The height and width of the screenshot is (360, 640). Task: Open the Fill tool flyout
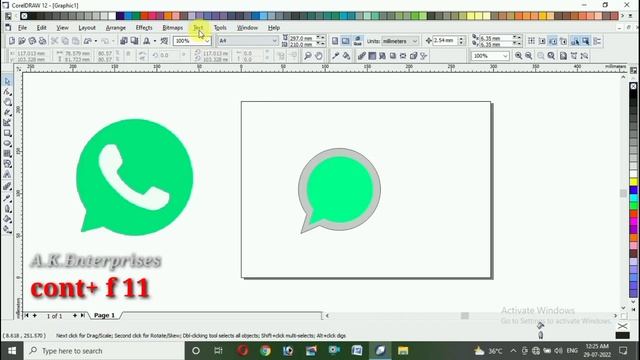pyautogui.click(x=7, y=219)
